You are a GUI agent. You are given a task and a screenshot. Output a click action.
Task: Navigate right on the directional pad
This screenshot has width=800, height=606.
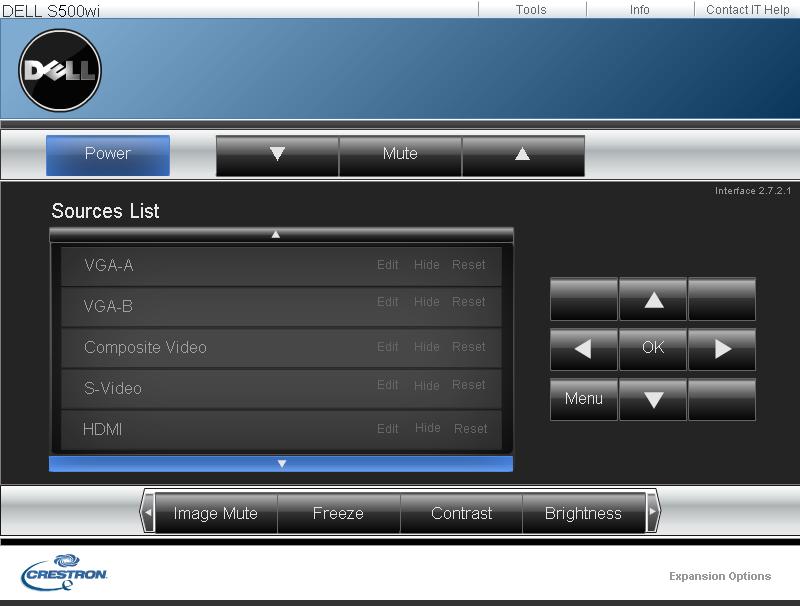[722, 349]
